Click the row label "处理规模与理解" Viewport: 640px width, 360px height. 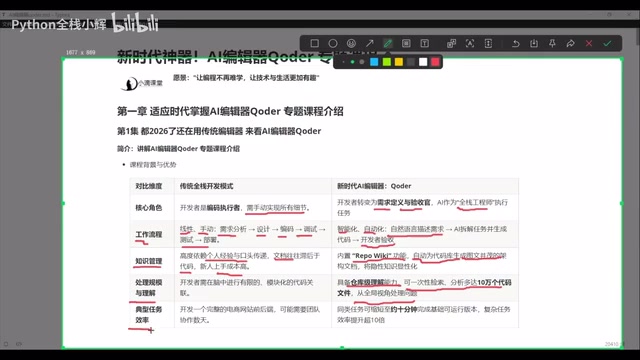point(149,288)
